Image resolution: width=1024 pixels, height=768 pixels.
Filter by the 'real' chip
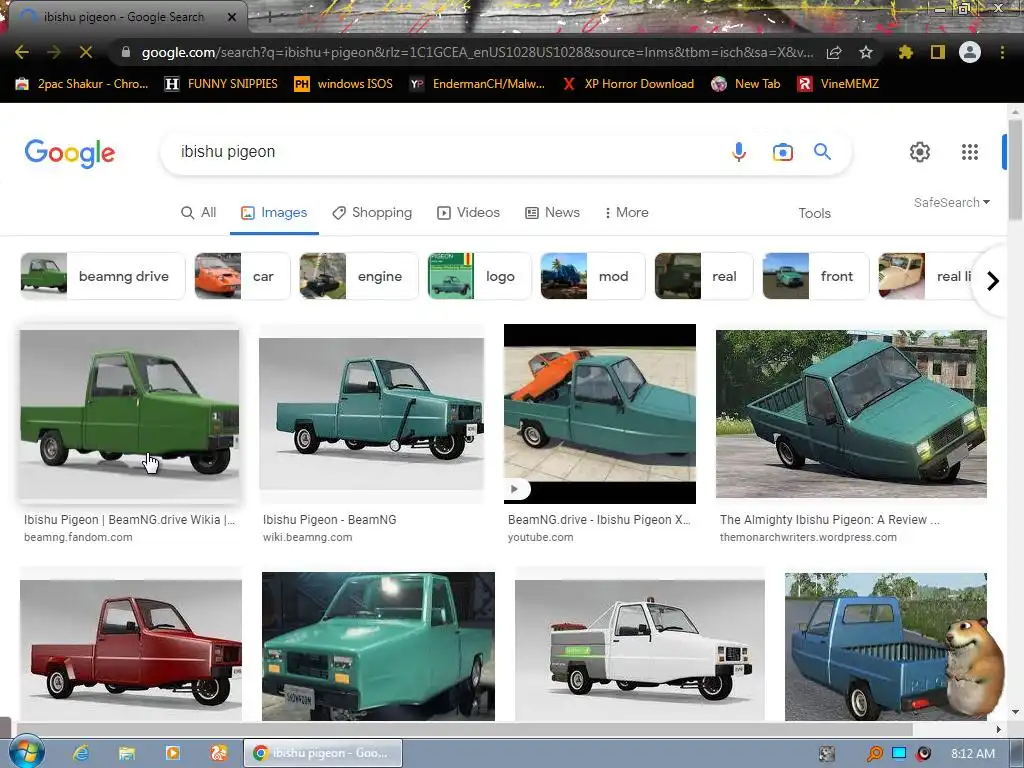[x=704, y=276]
